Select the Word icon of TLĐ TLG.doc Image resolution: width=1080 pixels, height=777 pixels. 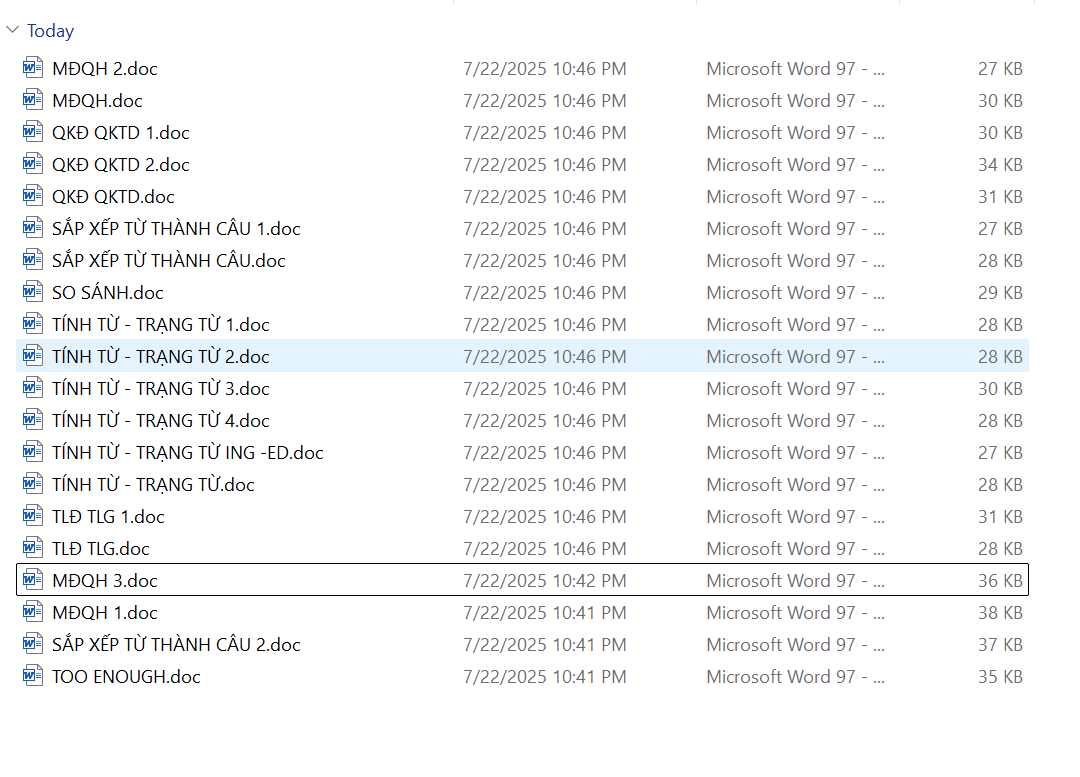33,549
